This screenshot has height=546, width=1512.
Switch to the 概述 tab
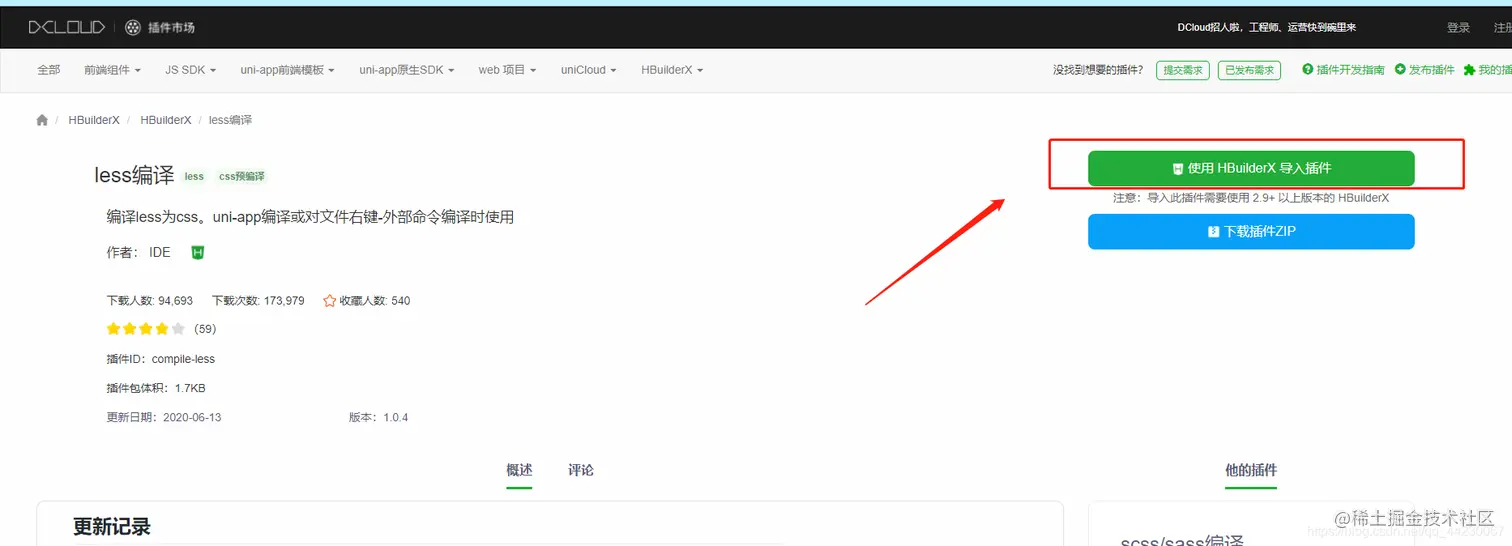click(x=519, y=470)
